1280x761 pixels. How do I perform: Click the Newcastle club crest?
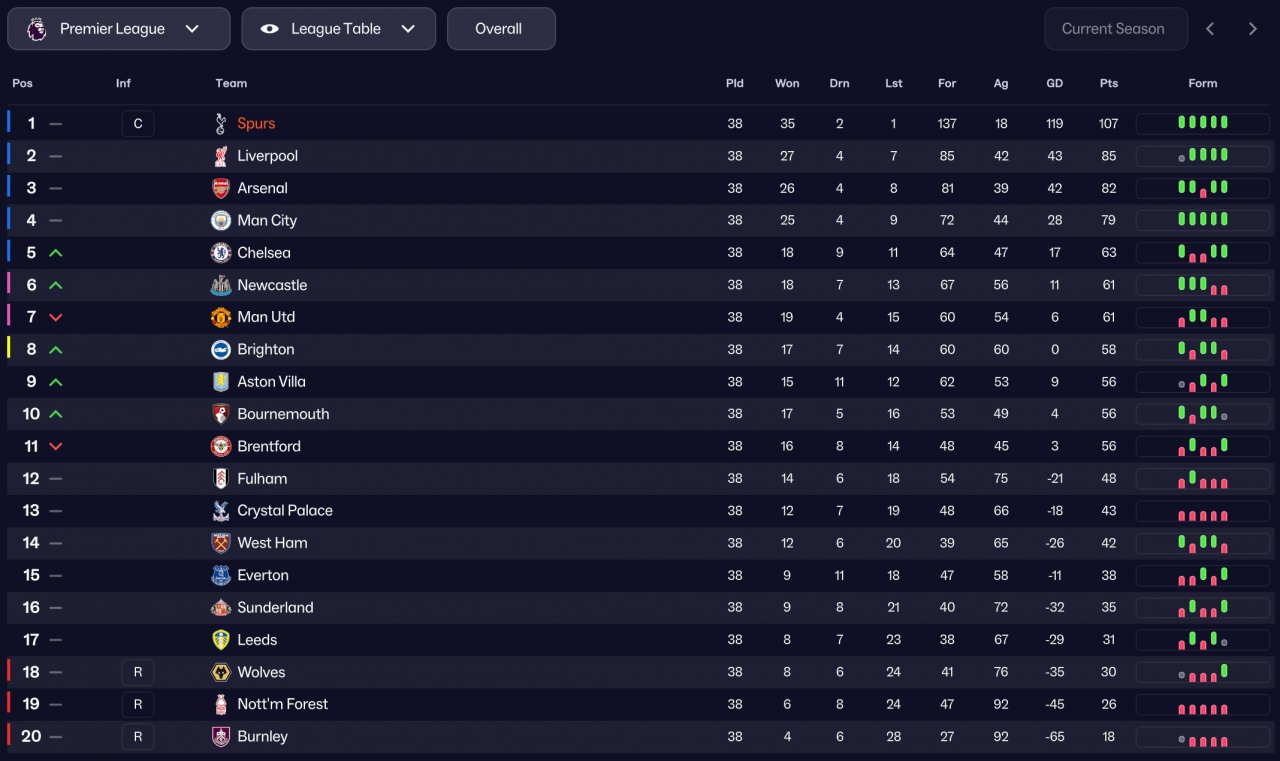[x=221, y=285]
